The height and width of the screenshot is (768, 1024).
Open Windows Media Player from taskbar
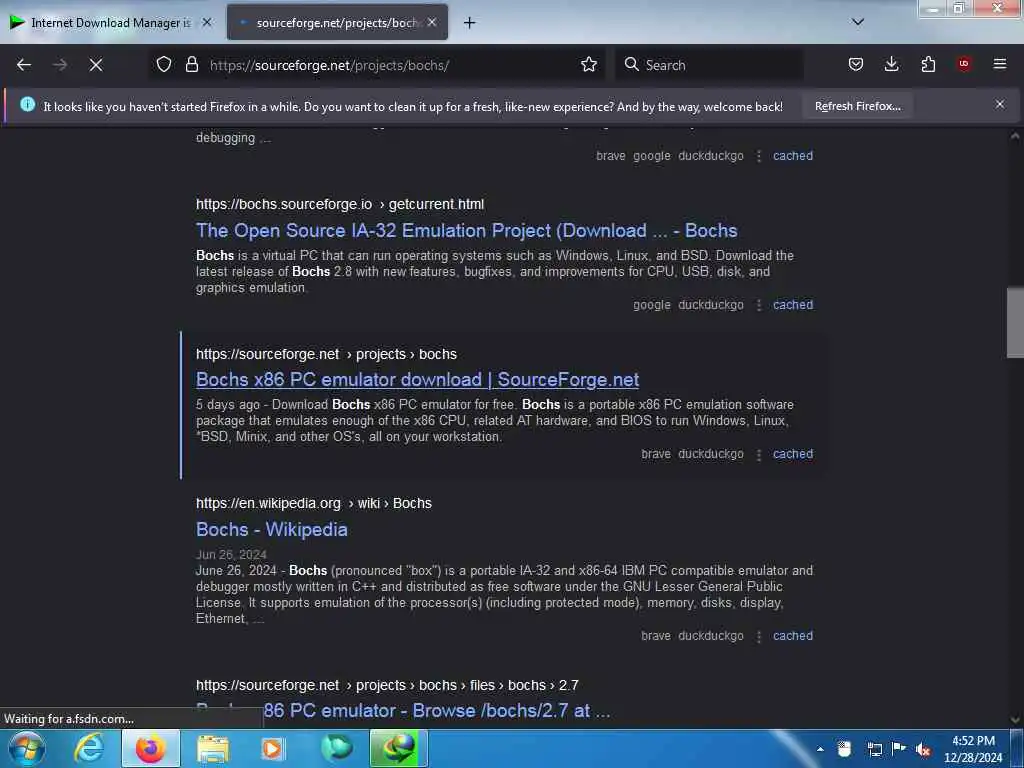(273, 748)
